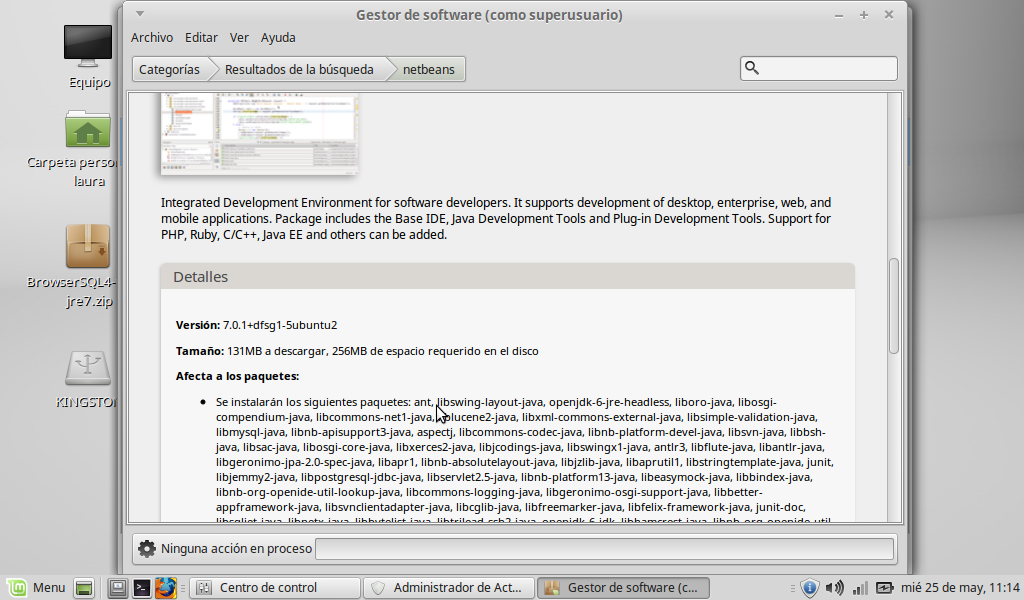Open the Archivo menu
This screenshot has height=600, width=1024.
tap(152, 37)
